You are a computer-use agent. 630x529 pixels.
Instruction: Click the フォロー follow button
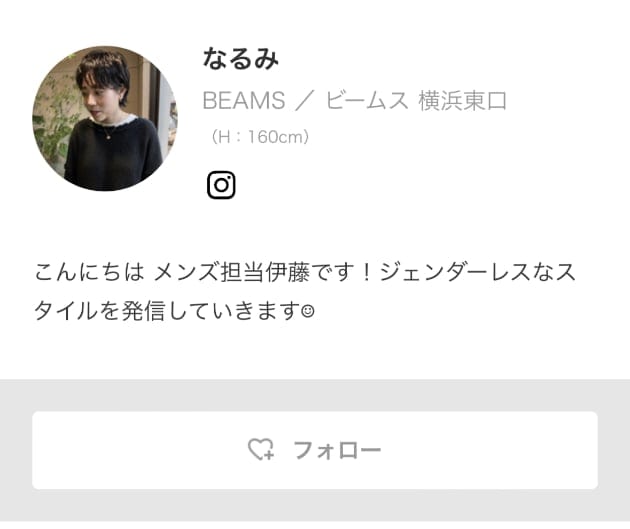(x=315, y=450)
